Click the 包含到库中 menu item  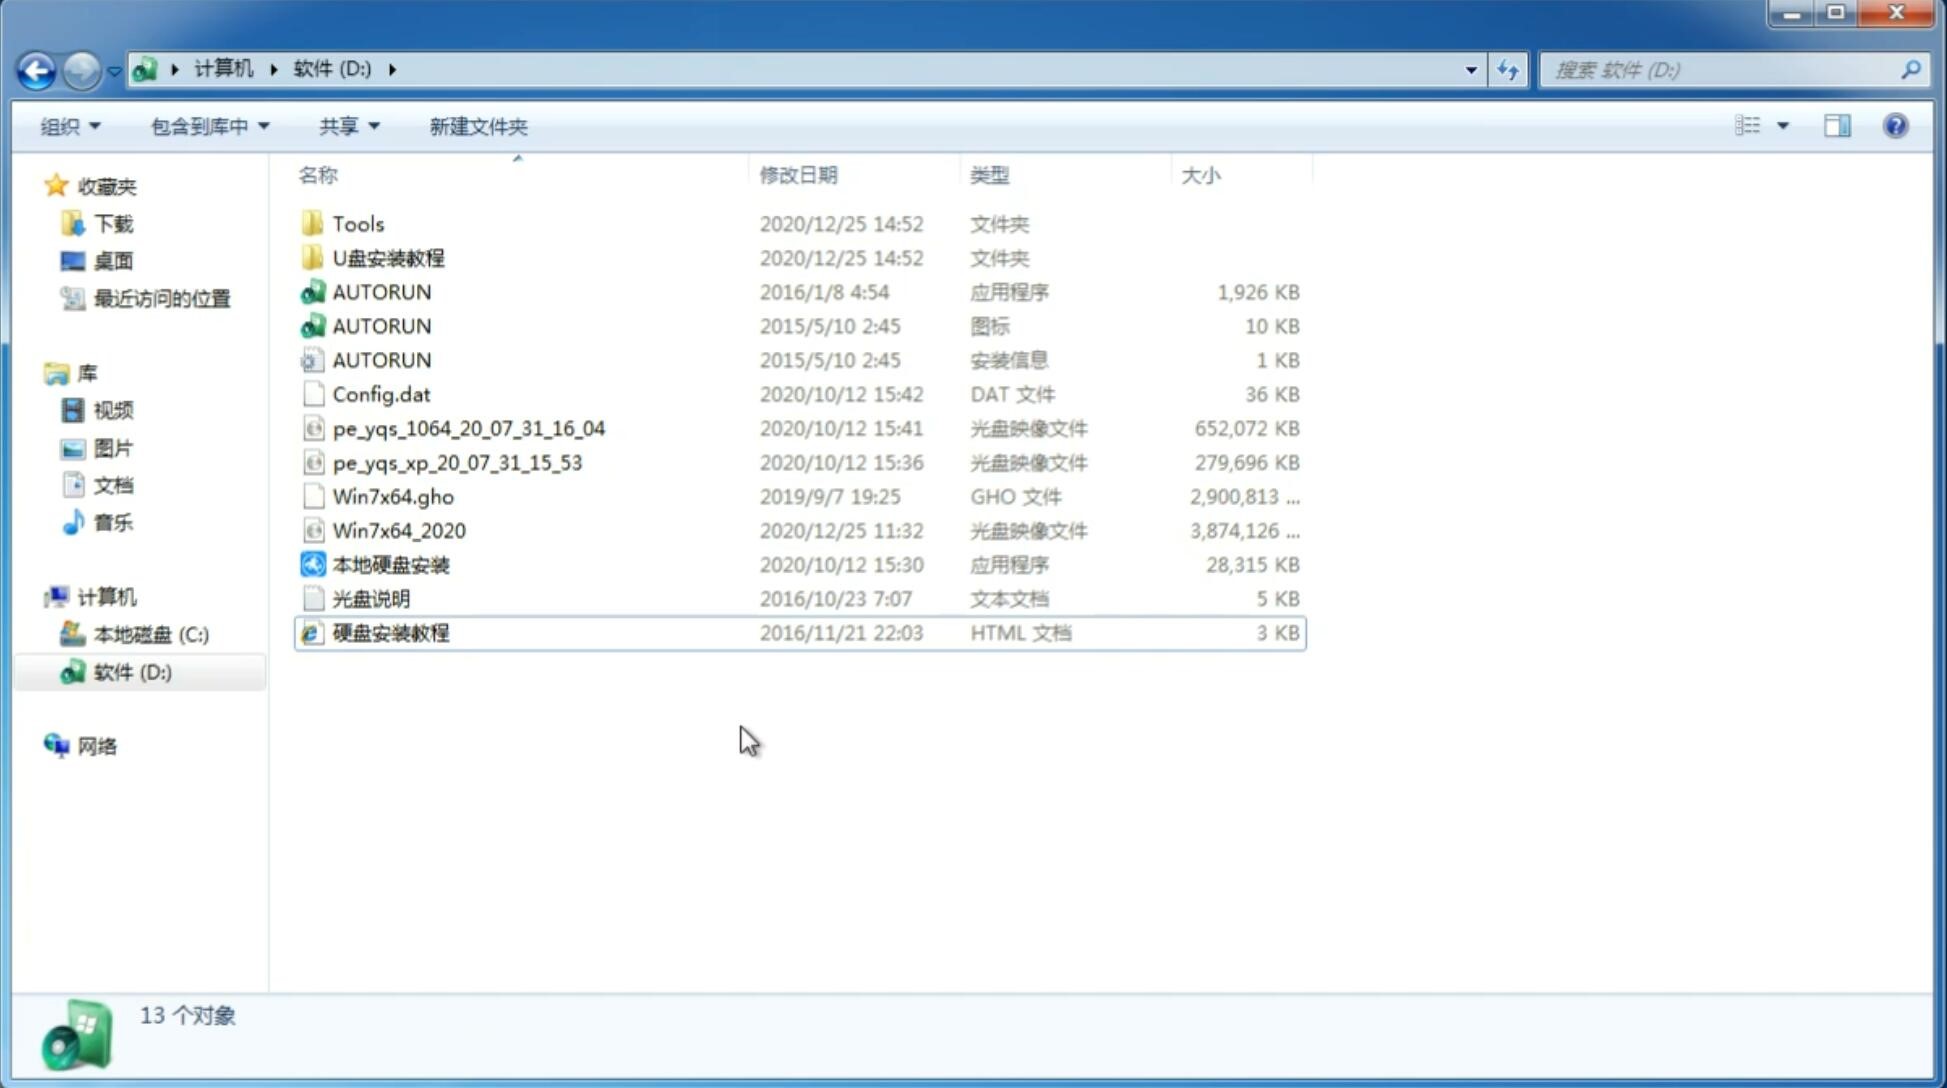pyautogui.click(x=207, y=126)
